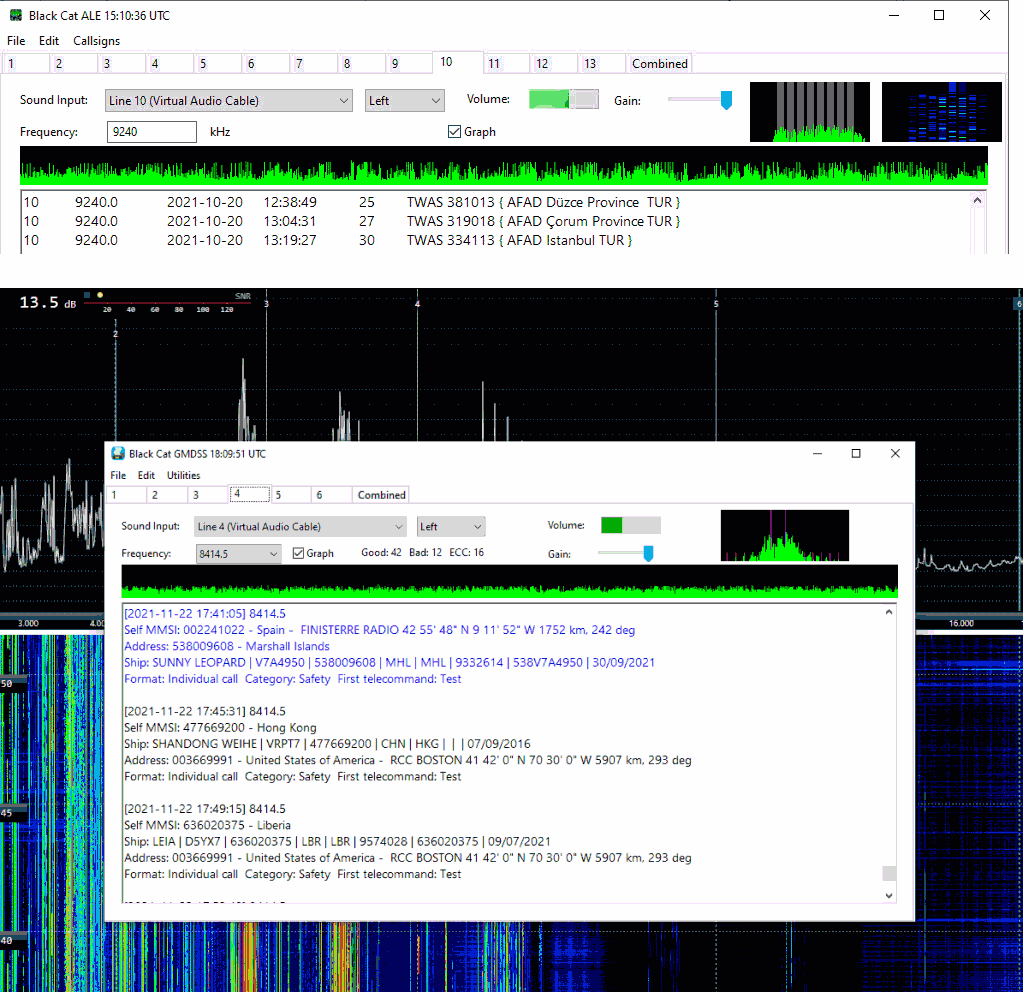Click the GMDSS spectrum thumbnail
The image size is (1023, 992).
click(x=785, y=535)
